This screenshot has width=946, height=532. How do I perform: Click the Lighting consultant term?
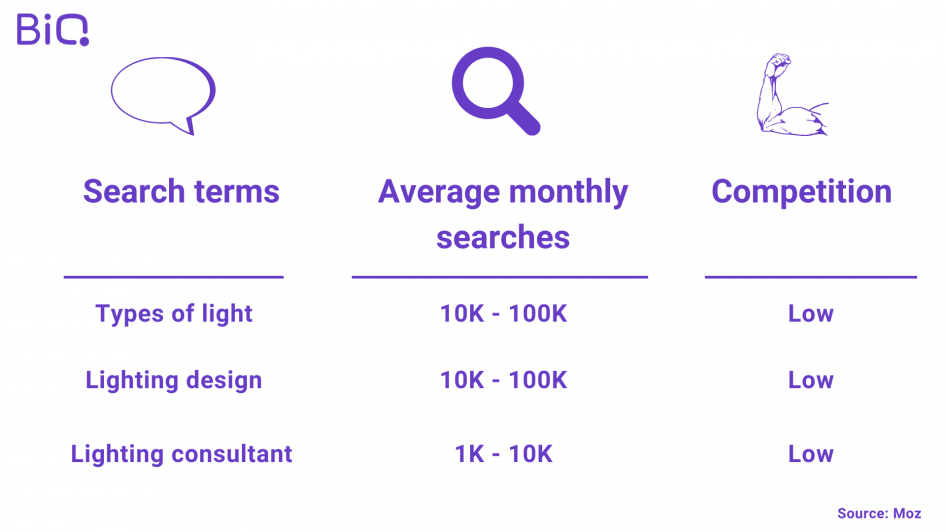pyautogui.click(x=181, y=454)
